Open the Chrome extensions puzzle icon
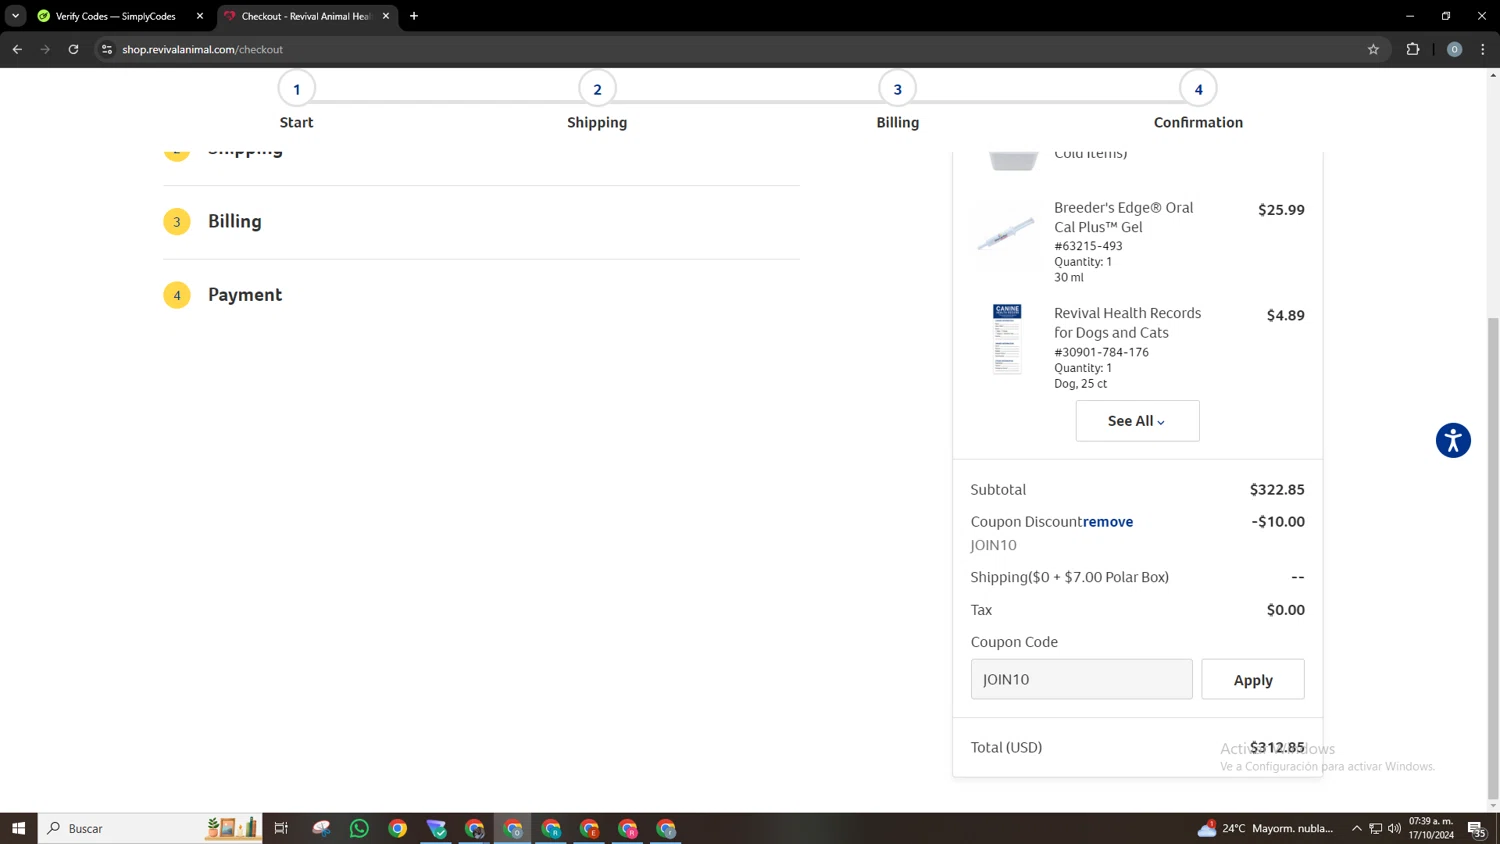The width and height of the screenshot is (1500, 844). click(1413, 49)
